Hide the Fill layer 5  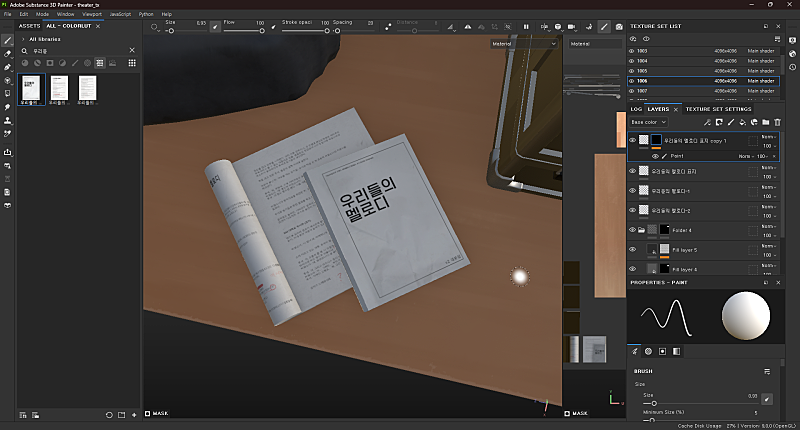tap(632, 249)
